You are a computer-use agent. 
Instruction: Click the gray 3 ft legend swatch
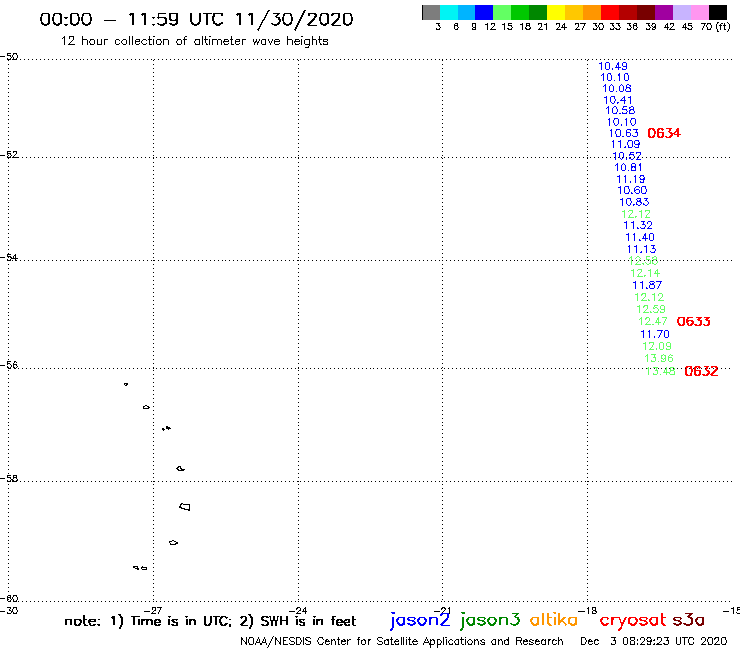[x=431, y=12]
